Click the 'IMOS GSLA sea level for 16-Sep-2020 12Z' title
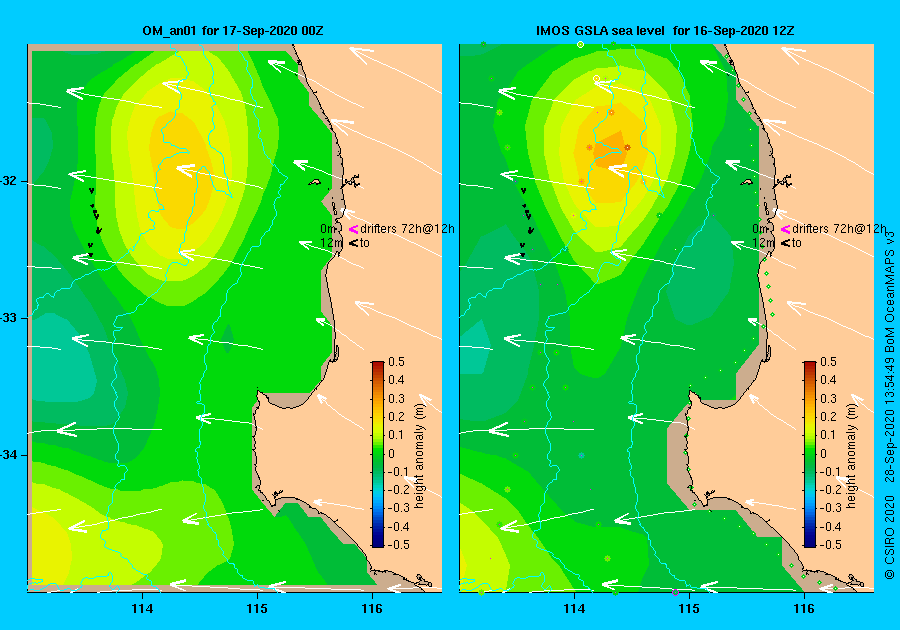 (x=665, y=31)
